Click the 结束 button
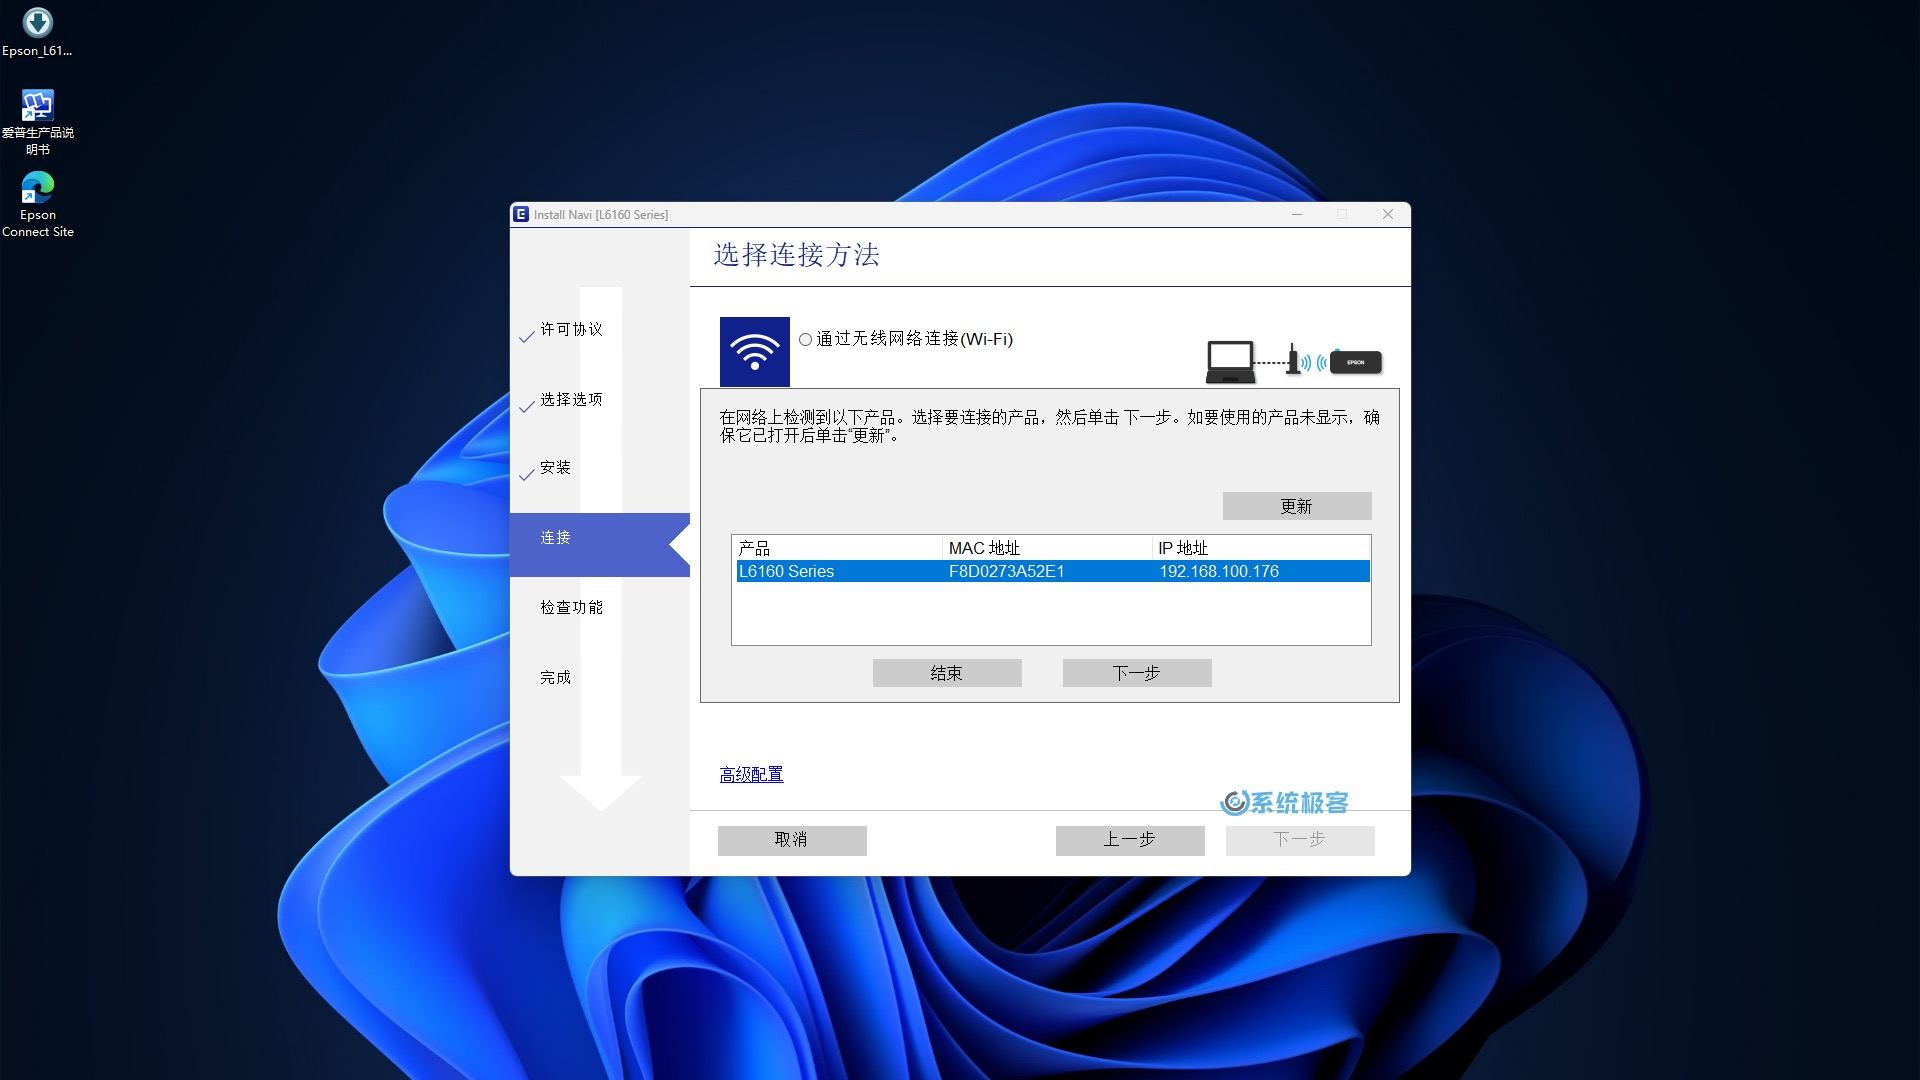 tap(946, 673)
